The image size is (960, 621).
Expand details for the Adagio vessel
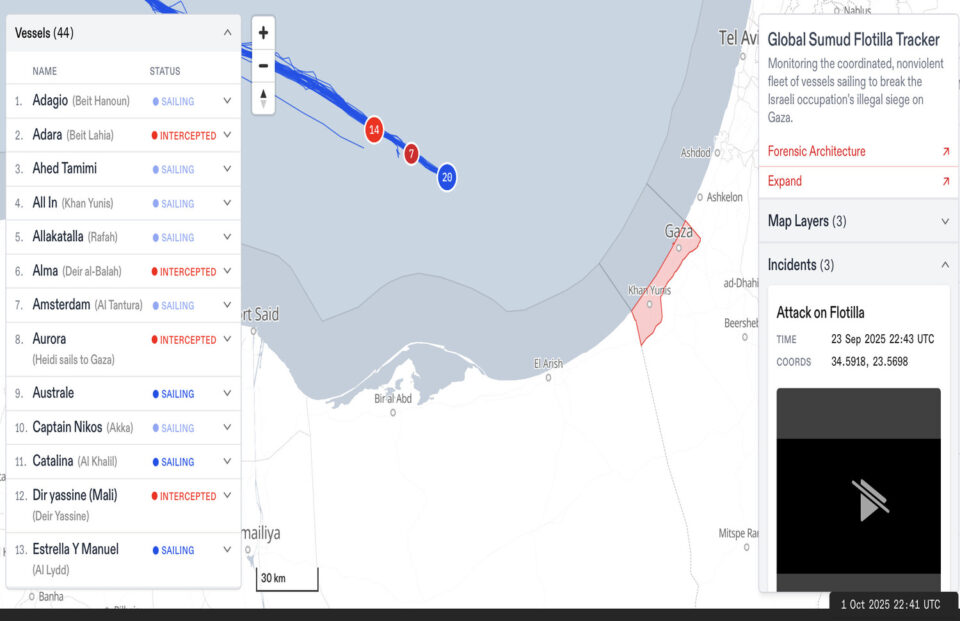[227, 101]
